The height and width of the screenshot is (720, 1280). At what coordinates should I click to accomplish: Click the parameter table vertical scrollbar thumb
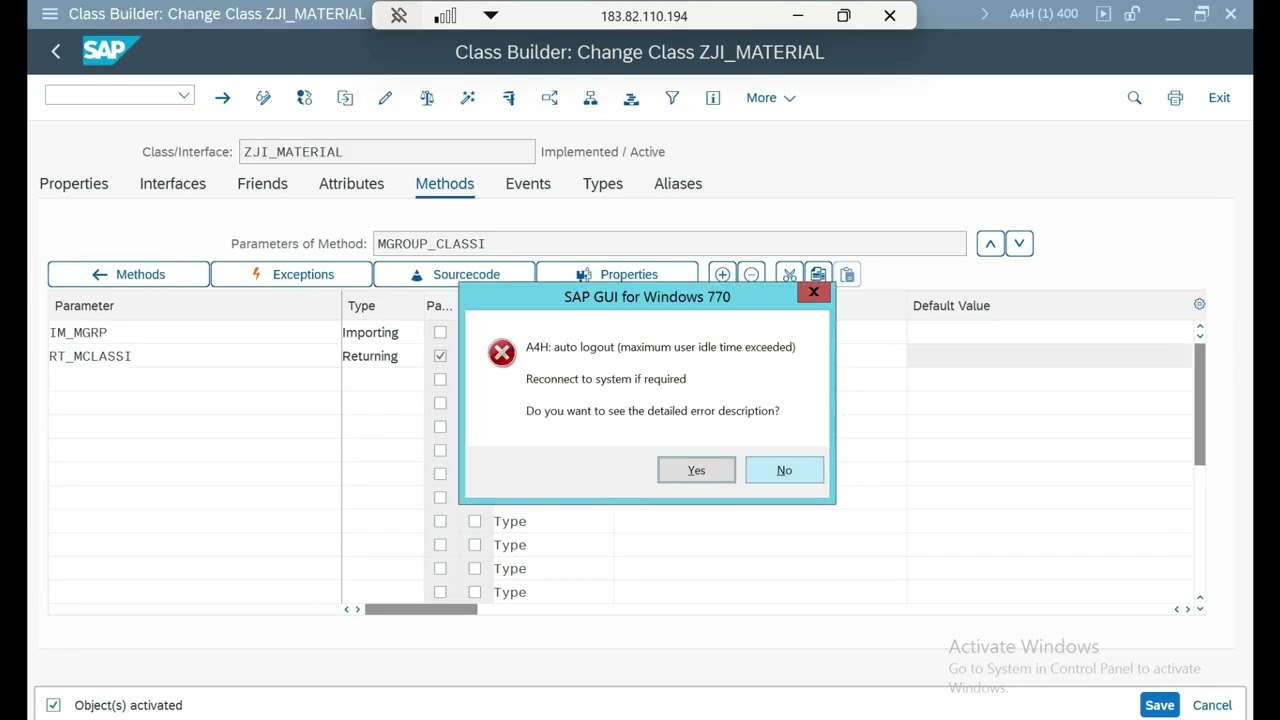pos(1200,404)
